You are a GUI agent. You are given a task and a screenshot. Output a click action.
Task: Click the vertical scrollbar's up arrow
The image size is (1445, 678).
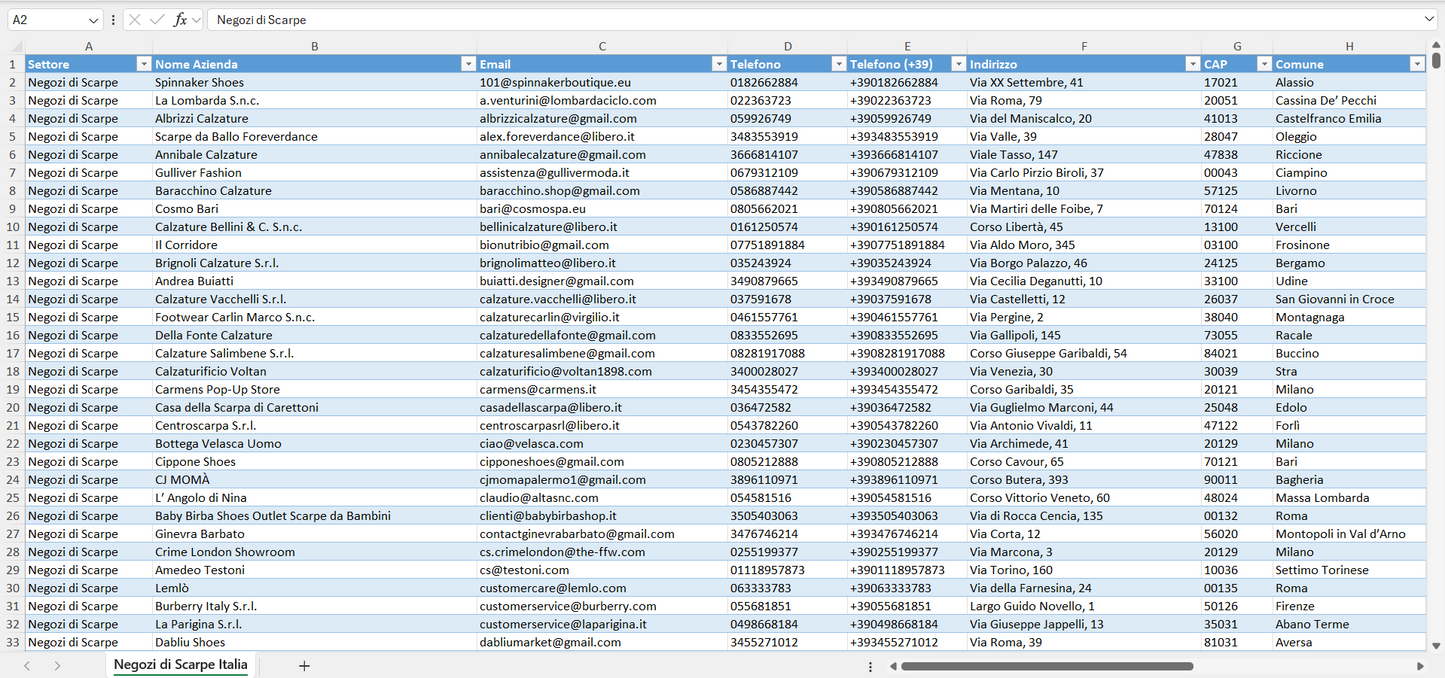pos(1437,46)
